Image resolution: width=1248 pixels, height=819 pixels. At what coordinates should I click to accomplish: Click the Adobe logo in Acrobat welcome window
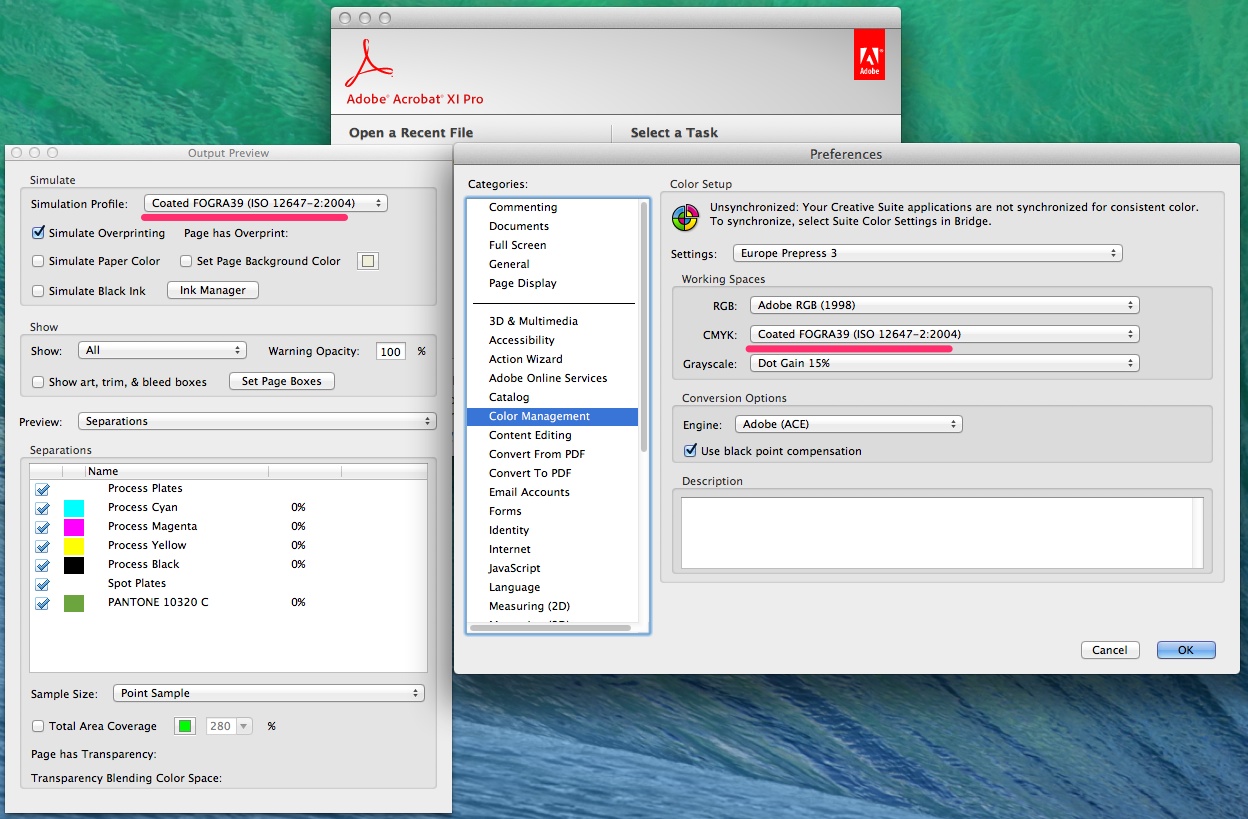[869, 54]
